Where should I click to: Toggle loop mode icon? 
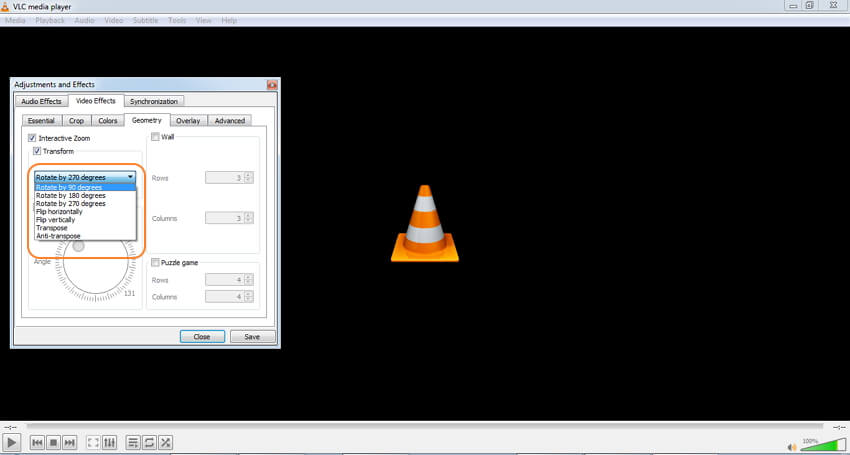click(x=150, y=443)
